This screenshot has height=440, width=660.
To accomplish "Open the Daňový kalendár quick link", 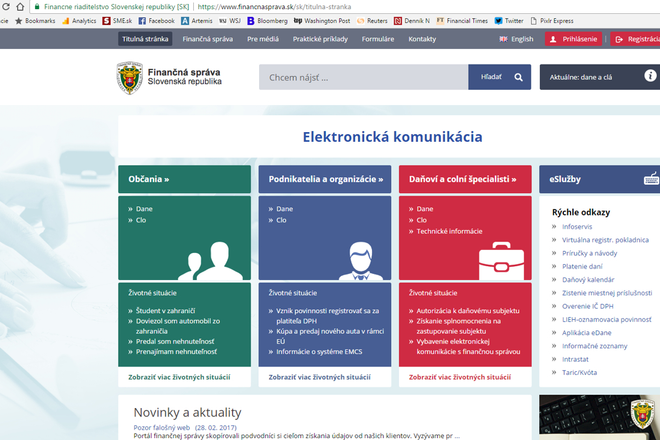I will click(x=588, y=280).
